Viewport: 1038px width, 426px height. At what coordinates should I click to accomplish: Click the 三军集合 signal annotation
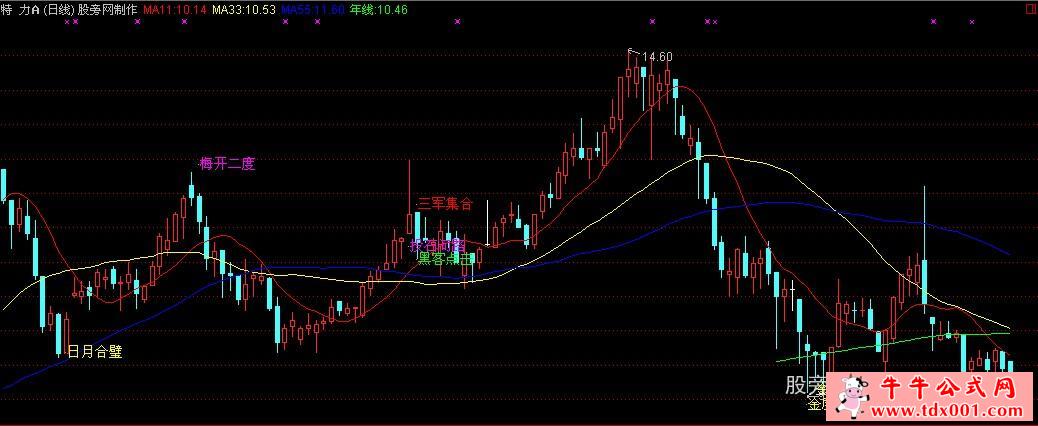pos(444,203)
